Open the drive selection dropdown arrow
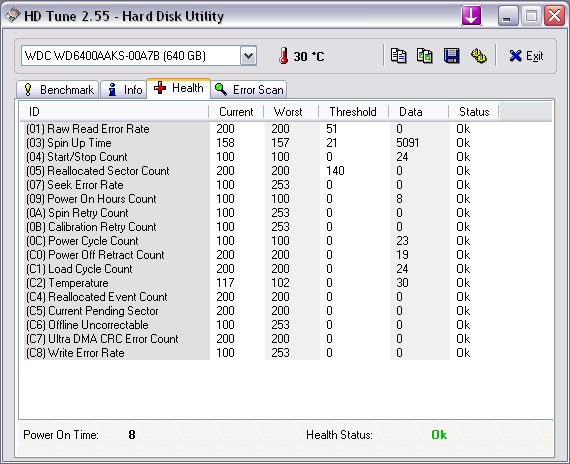Screen dimensions: 570x464 pos(248,56)
